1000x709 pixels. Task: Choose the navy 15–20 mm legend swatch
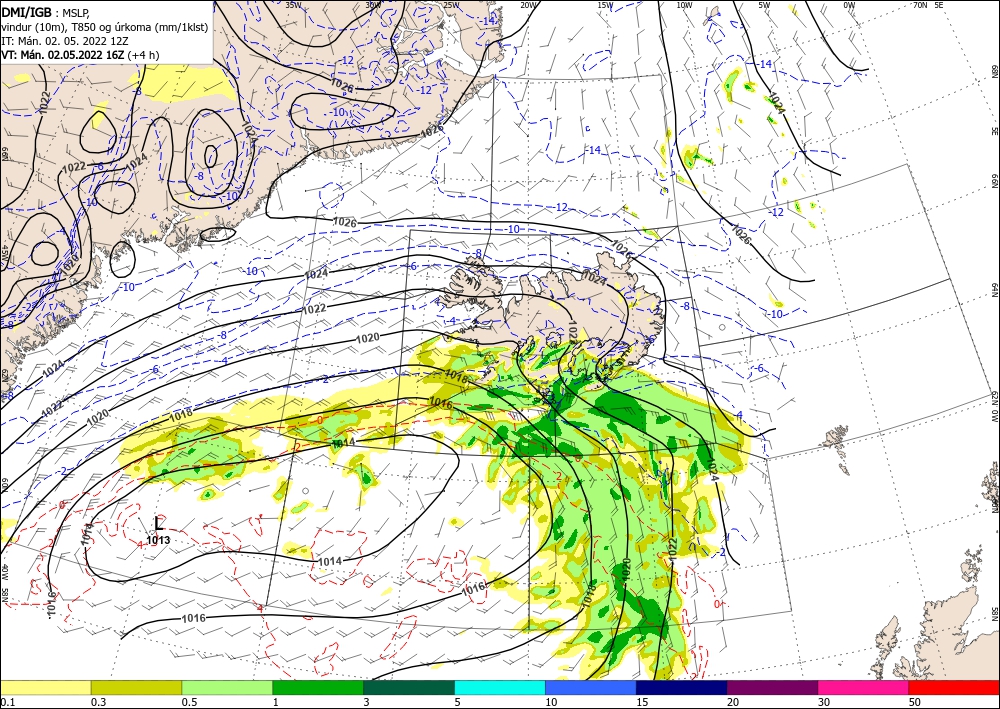pyautogui.click(x=682, y=687)
